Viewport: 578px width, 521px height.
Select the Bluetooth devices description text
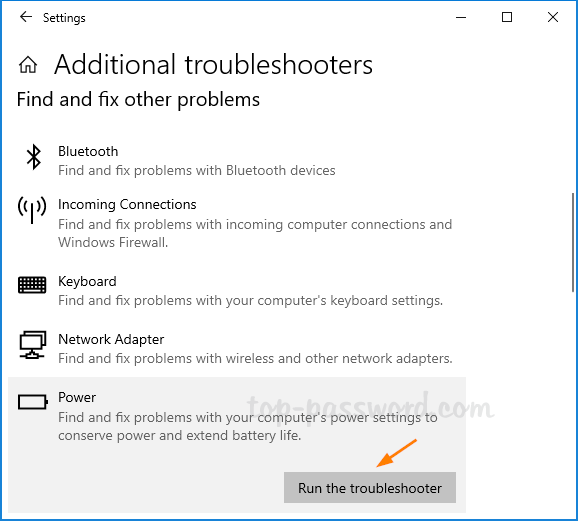(196, 170)
